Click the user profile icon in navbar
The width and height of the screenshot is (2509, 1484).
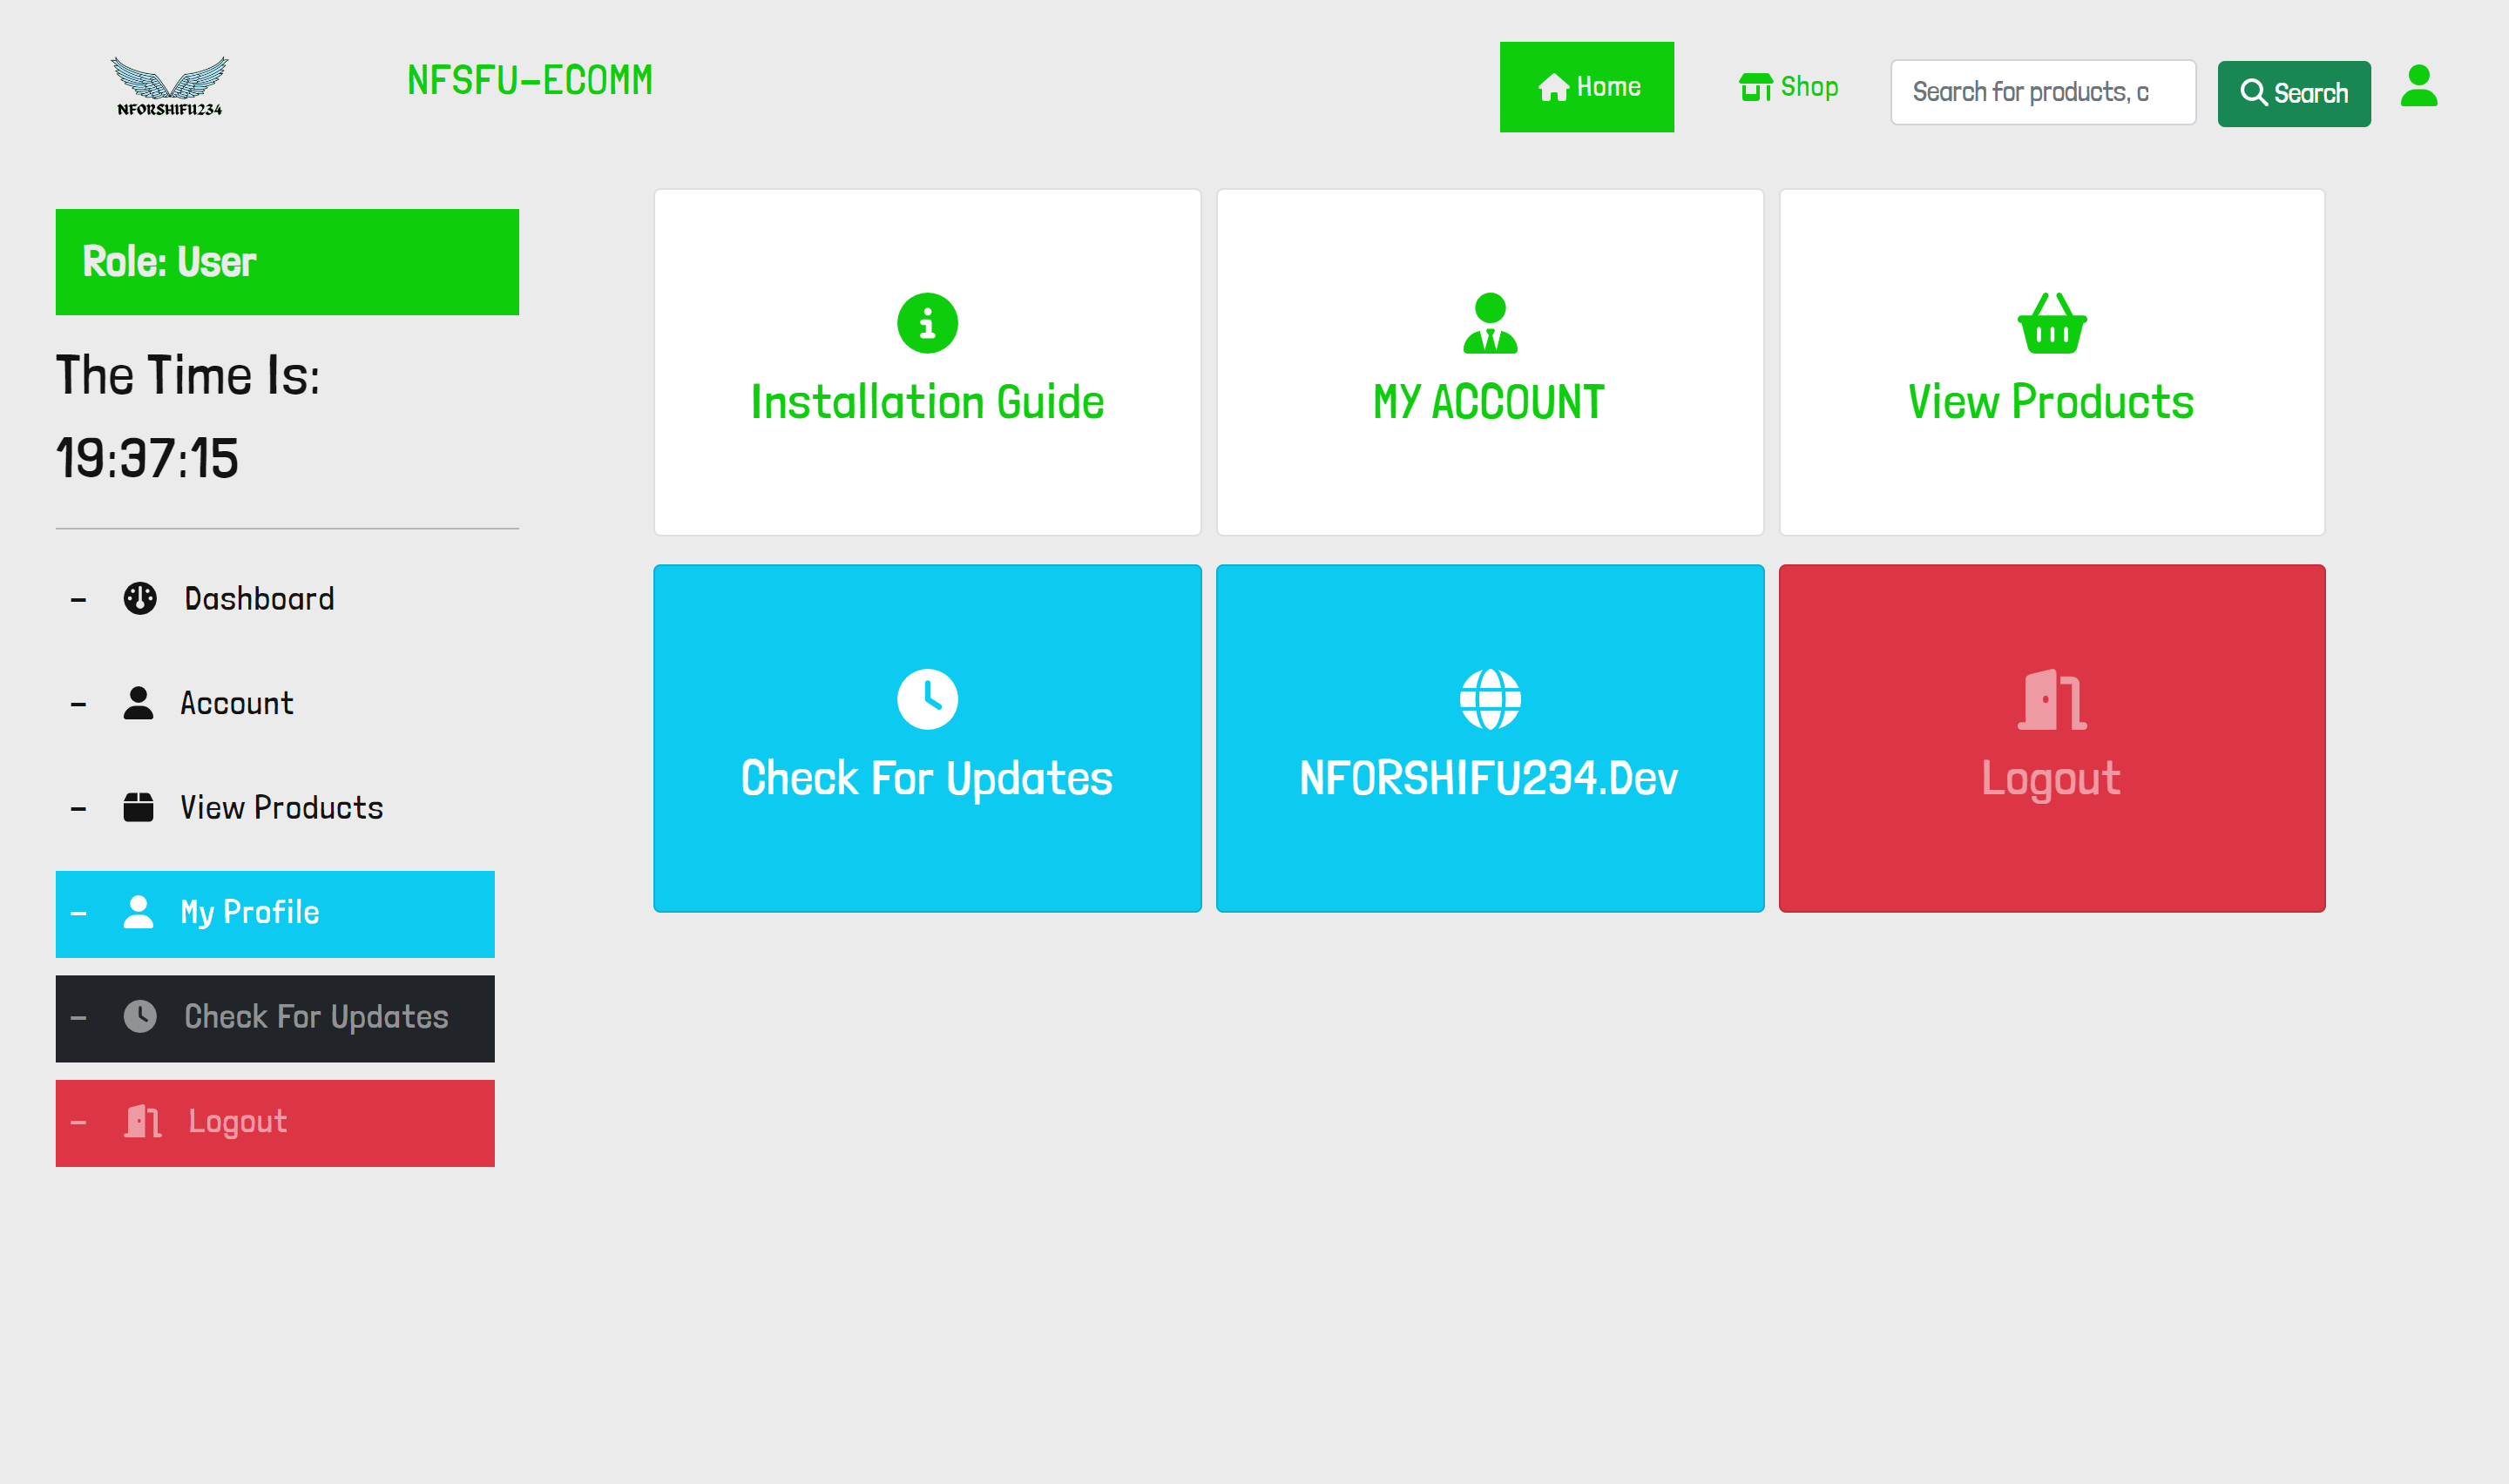(x=2419, y=86)
